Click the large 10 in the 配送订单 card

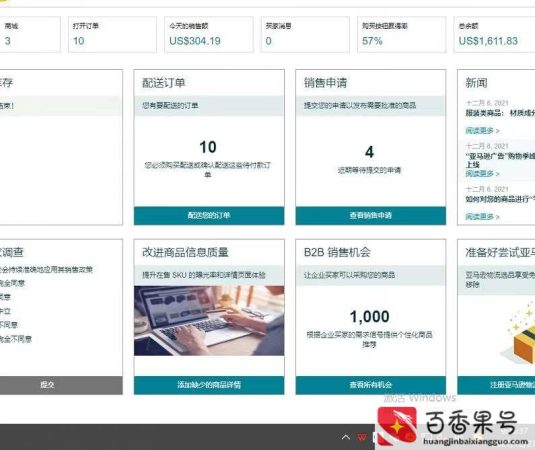(208, 147)
